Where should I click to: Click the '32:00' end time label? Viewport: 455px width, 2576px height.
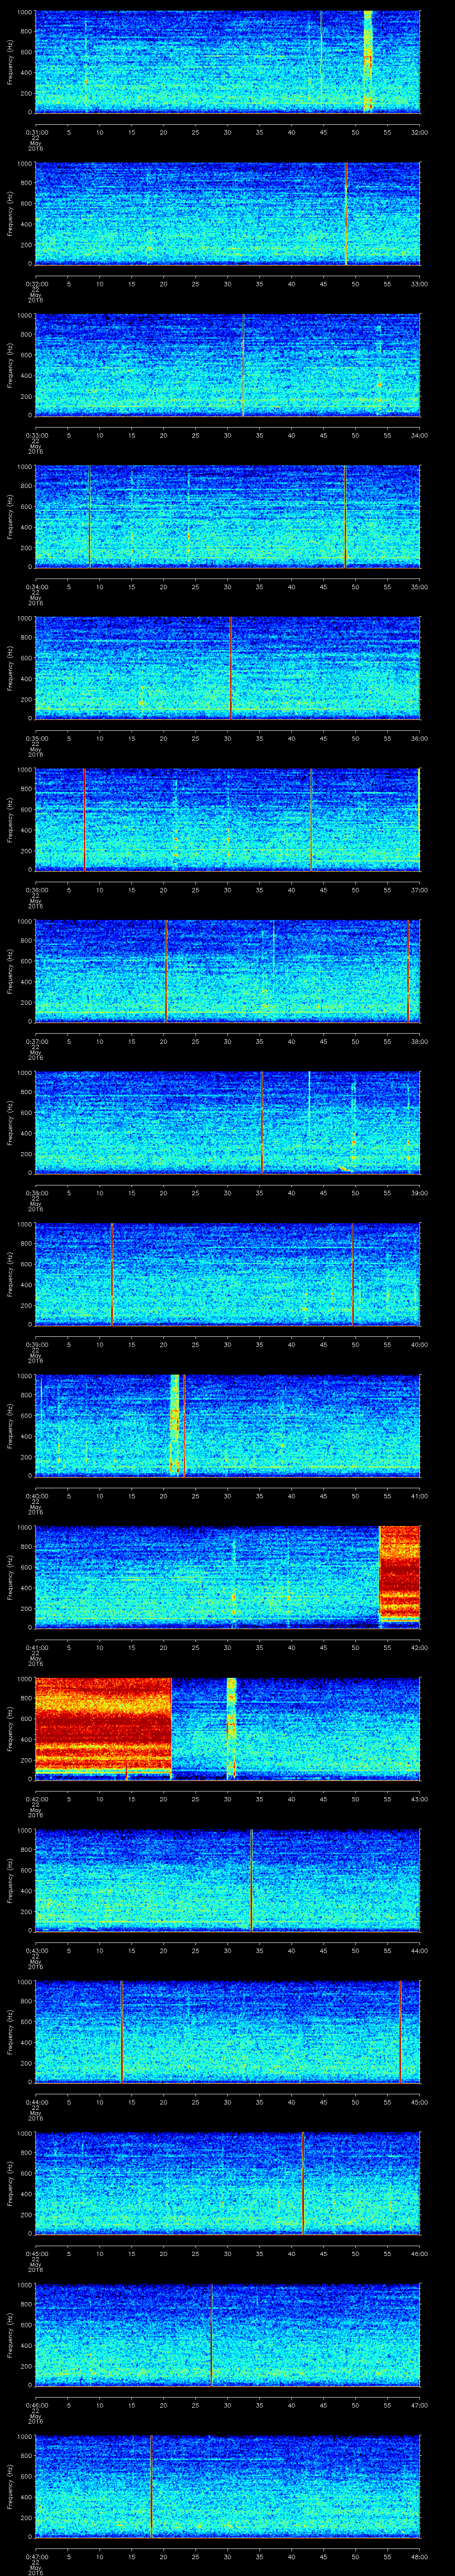pos(419,131)
